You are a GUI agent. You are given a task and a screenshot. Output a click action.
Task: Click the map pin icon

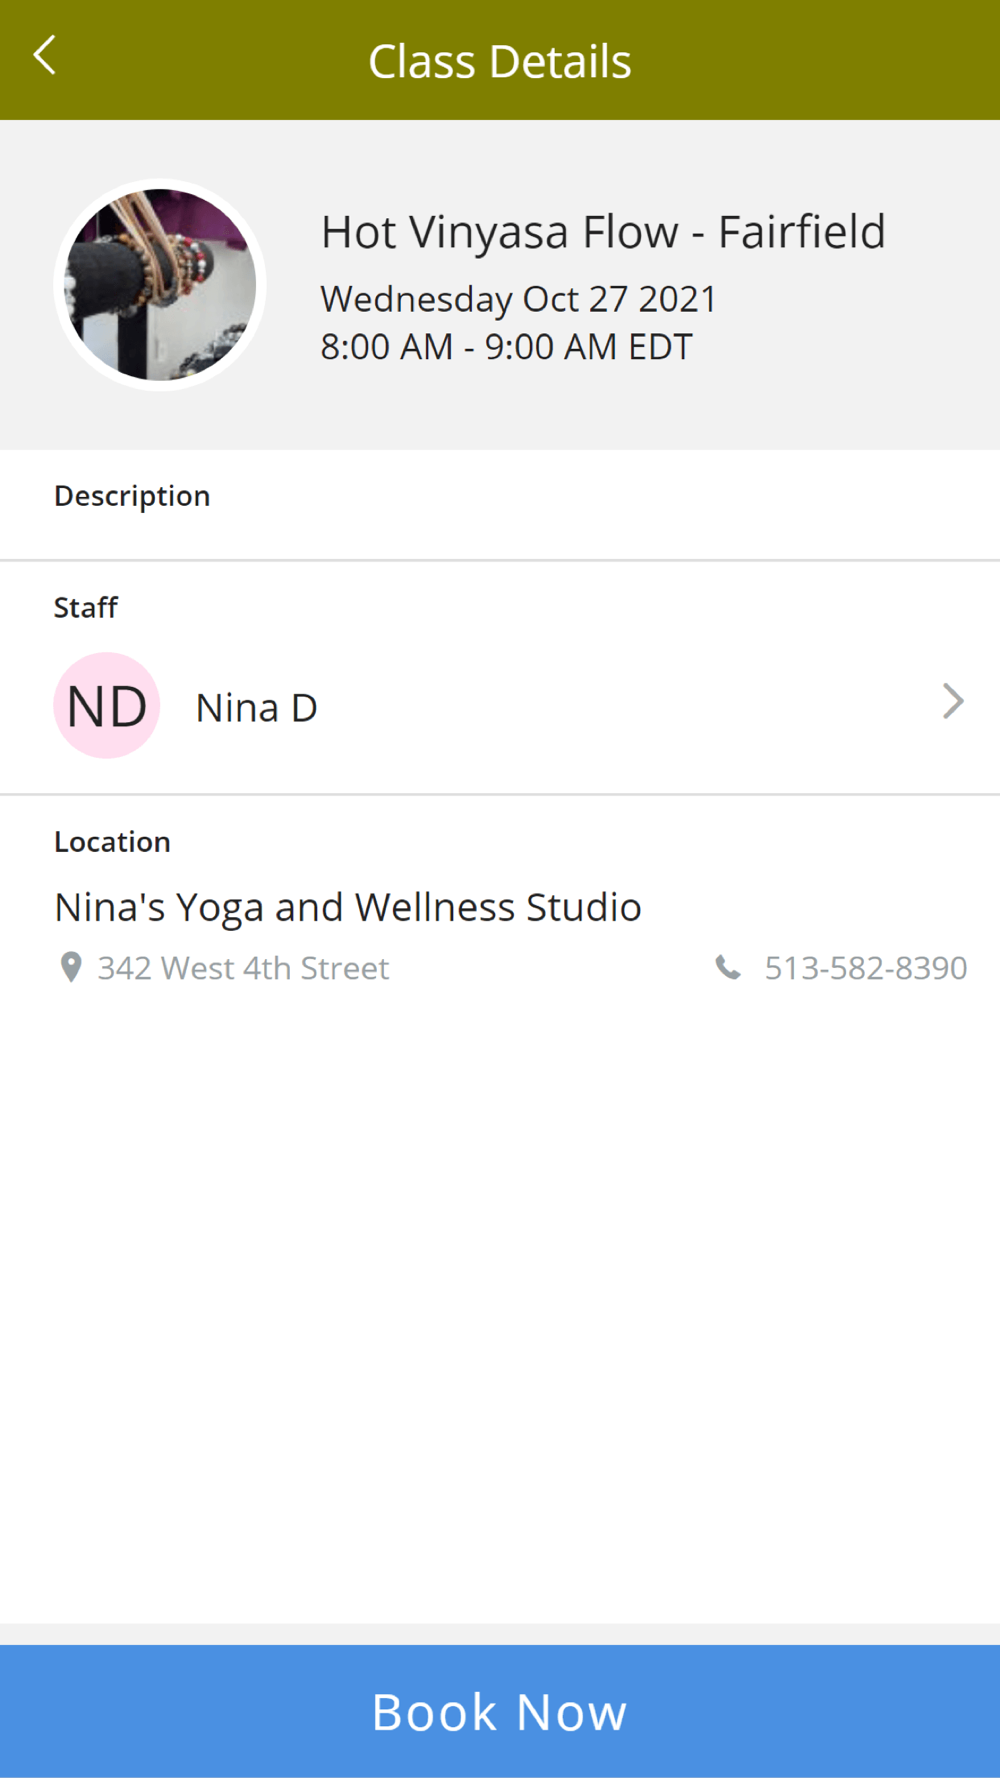pos(71,967)
